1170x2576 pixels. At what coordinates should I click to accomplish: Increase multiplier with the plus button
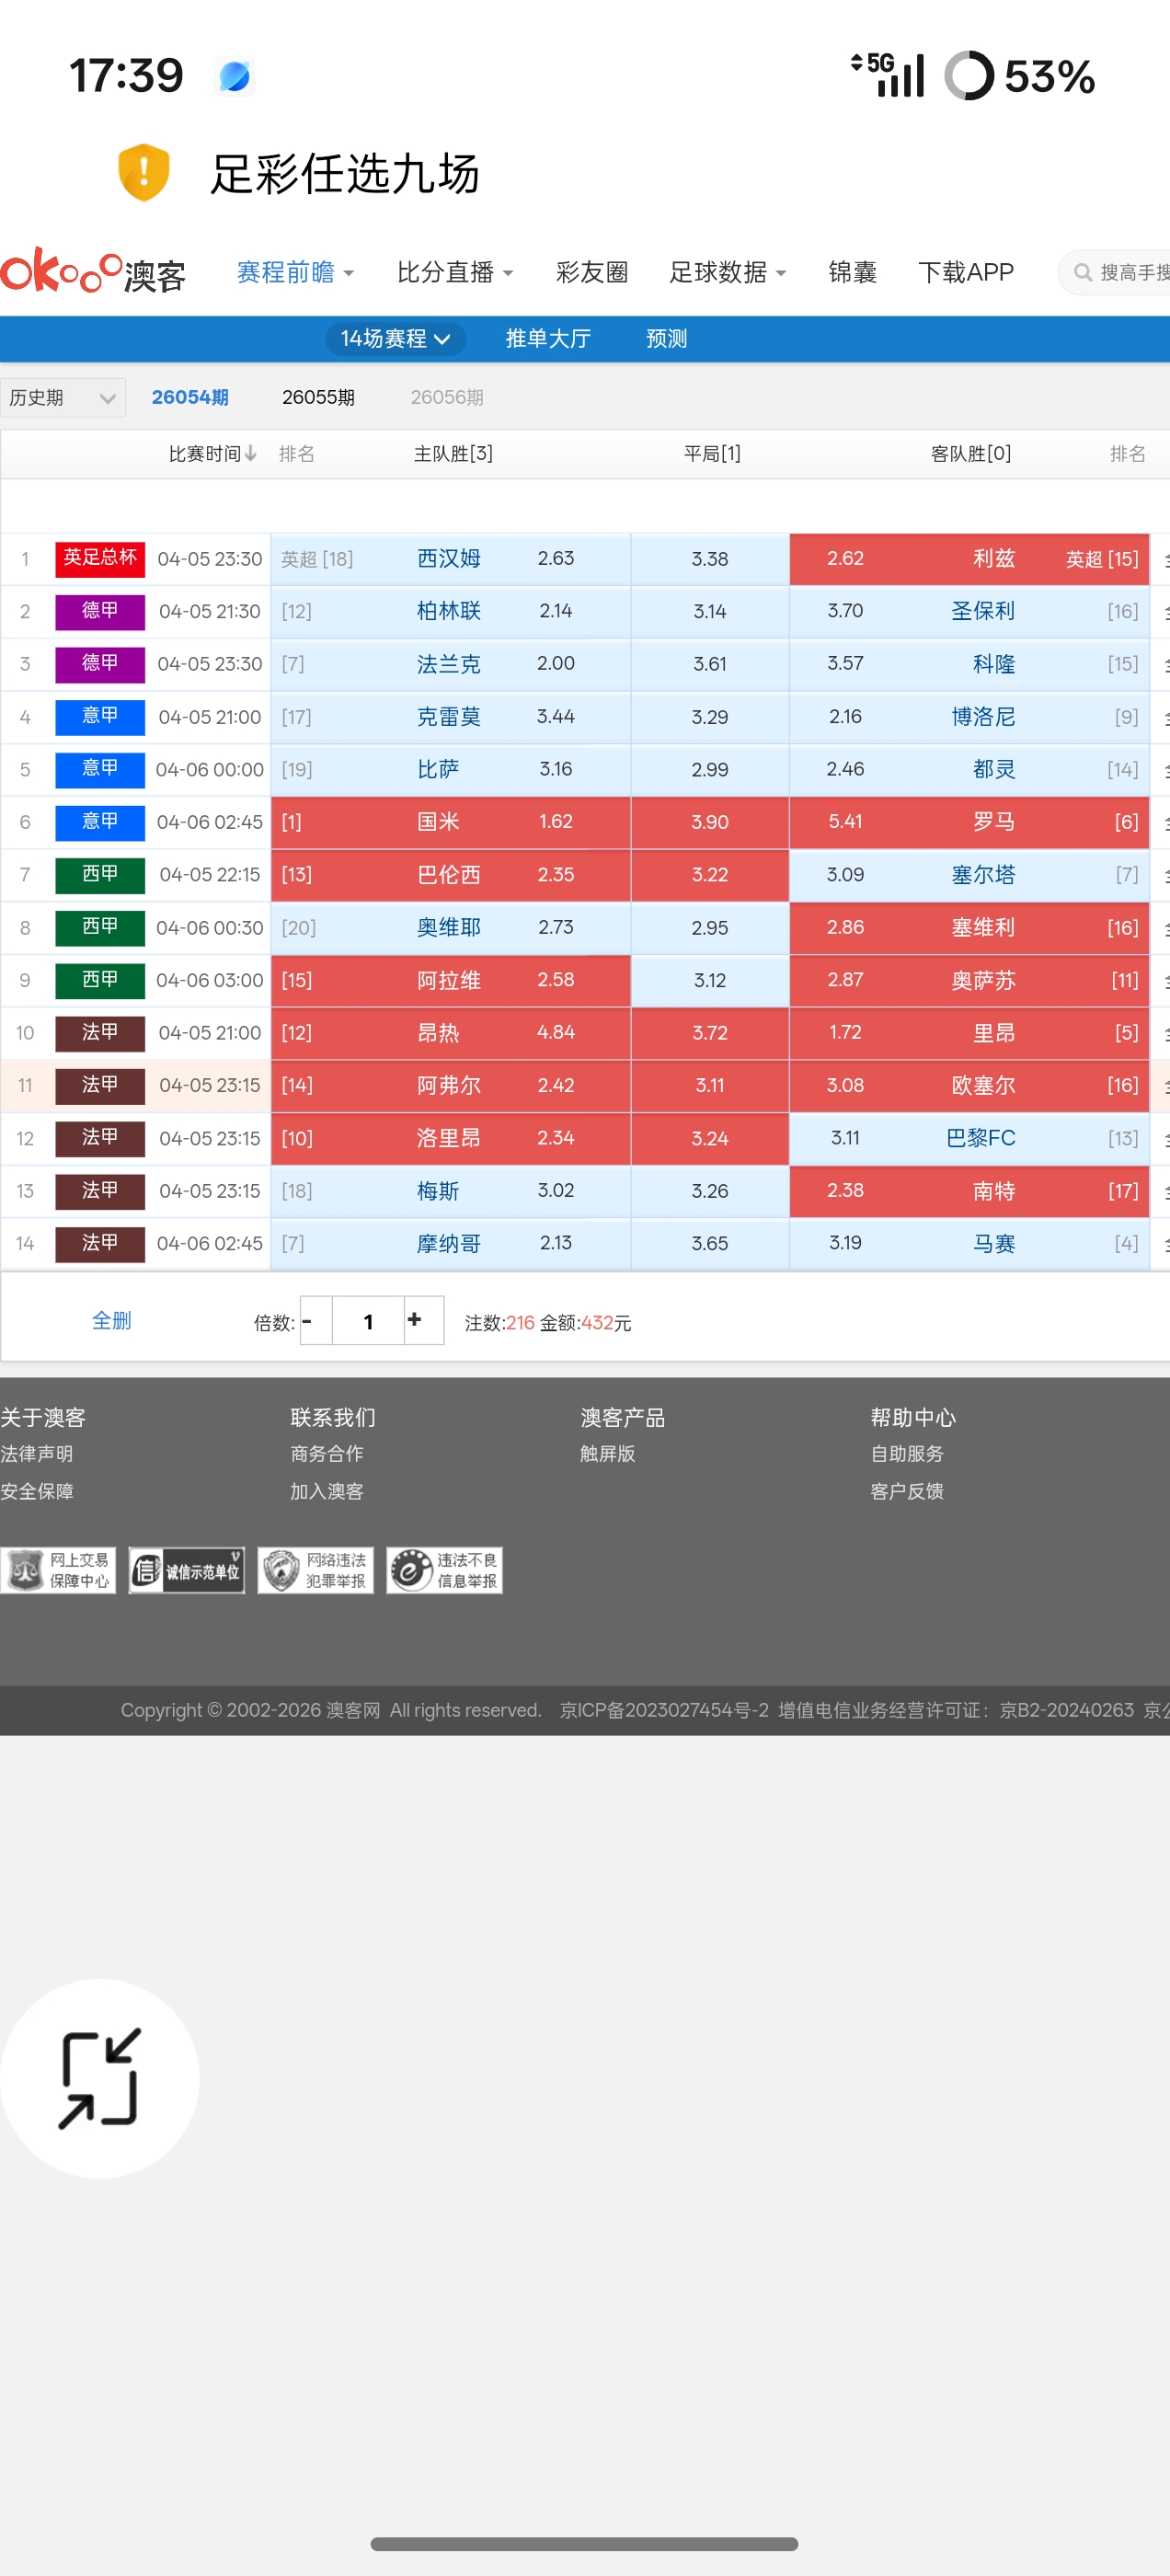pyautogui.click(x=414, y=1320)
